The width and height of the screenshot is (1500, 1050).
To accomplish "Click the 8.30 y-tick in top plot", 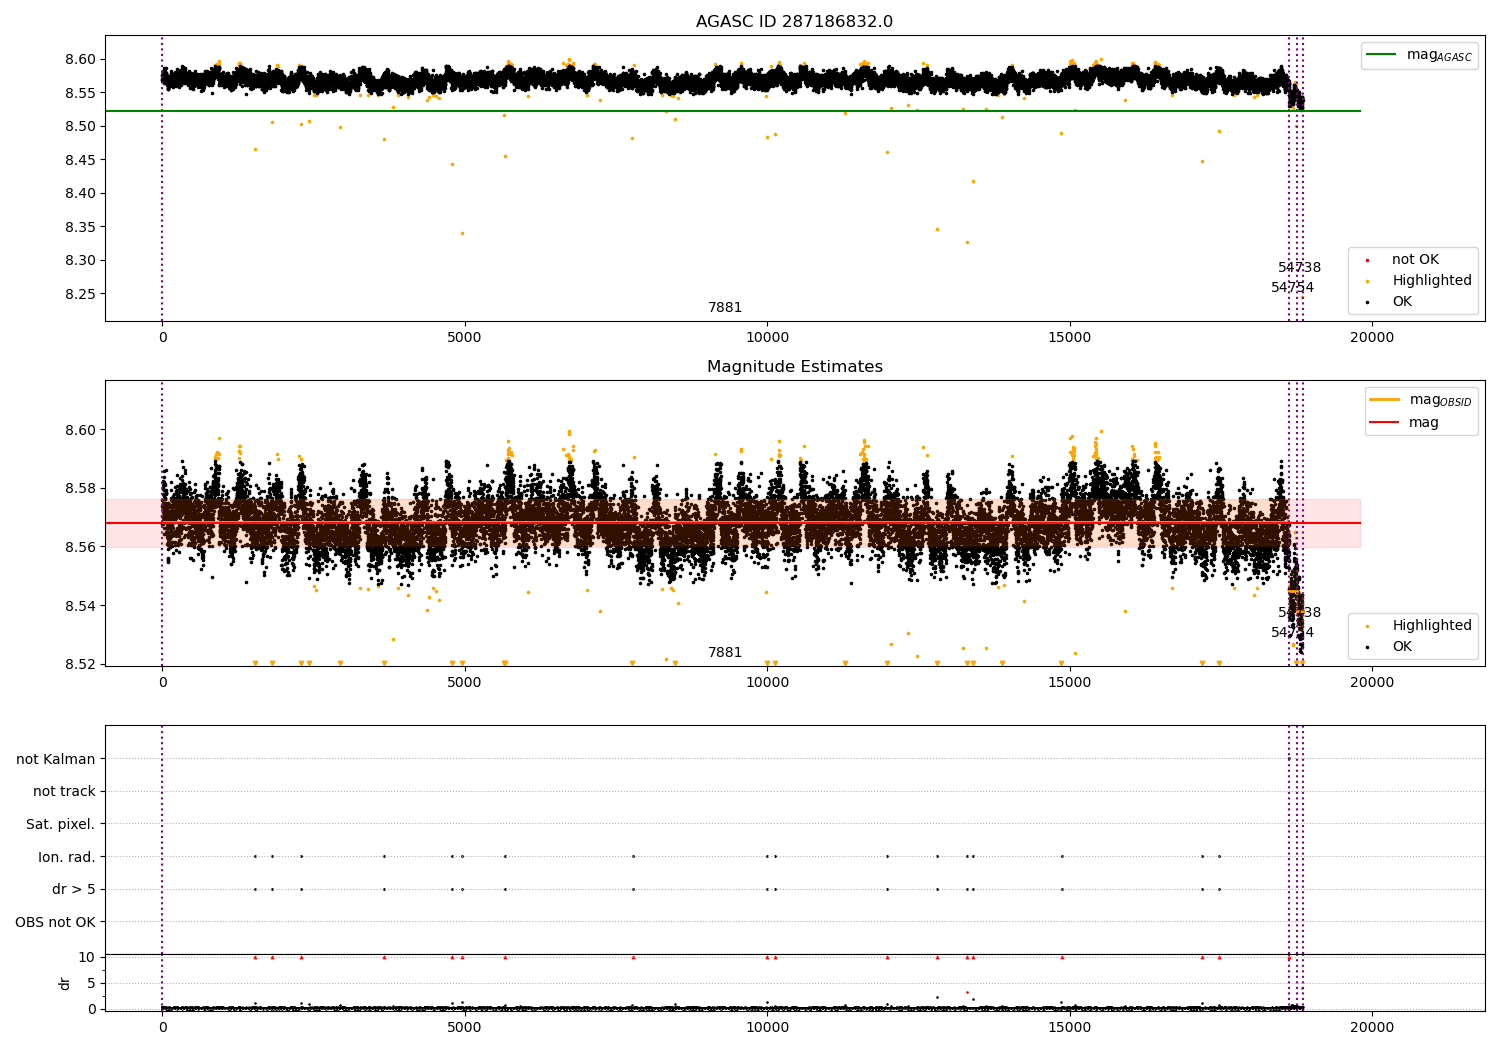I will coord(79,261).
